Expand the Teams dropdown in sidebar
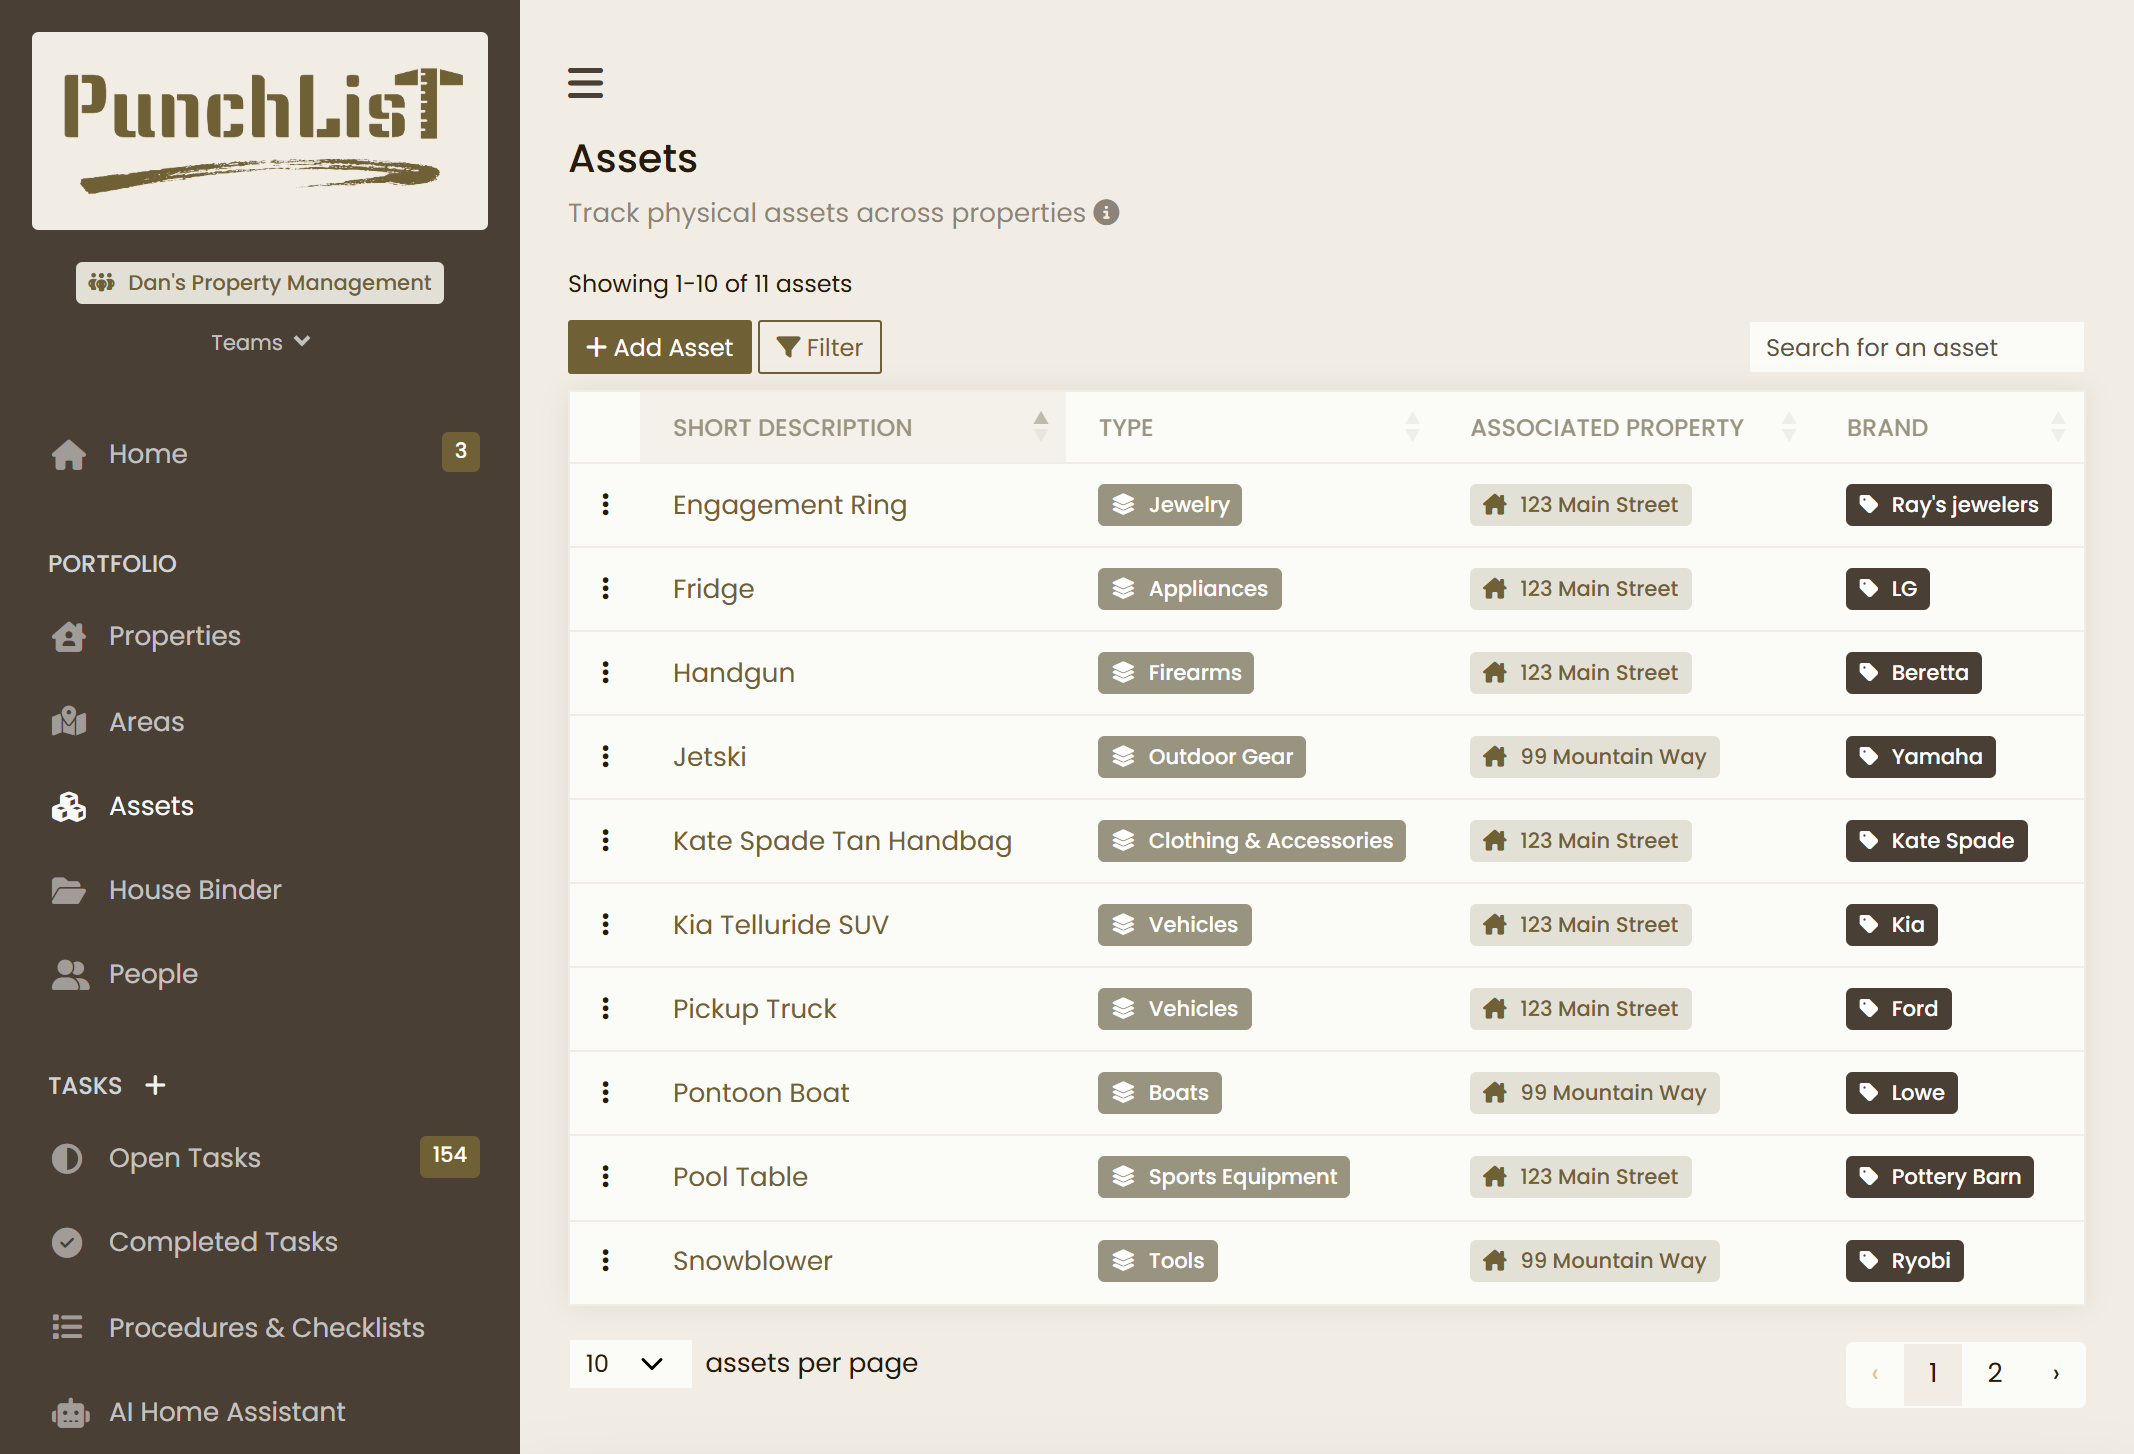Screen dimensions: 2134x1454 pyautogui.click(x=259, y=340)
